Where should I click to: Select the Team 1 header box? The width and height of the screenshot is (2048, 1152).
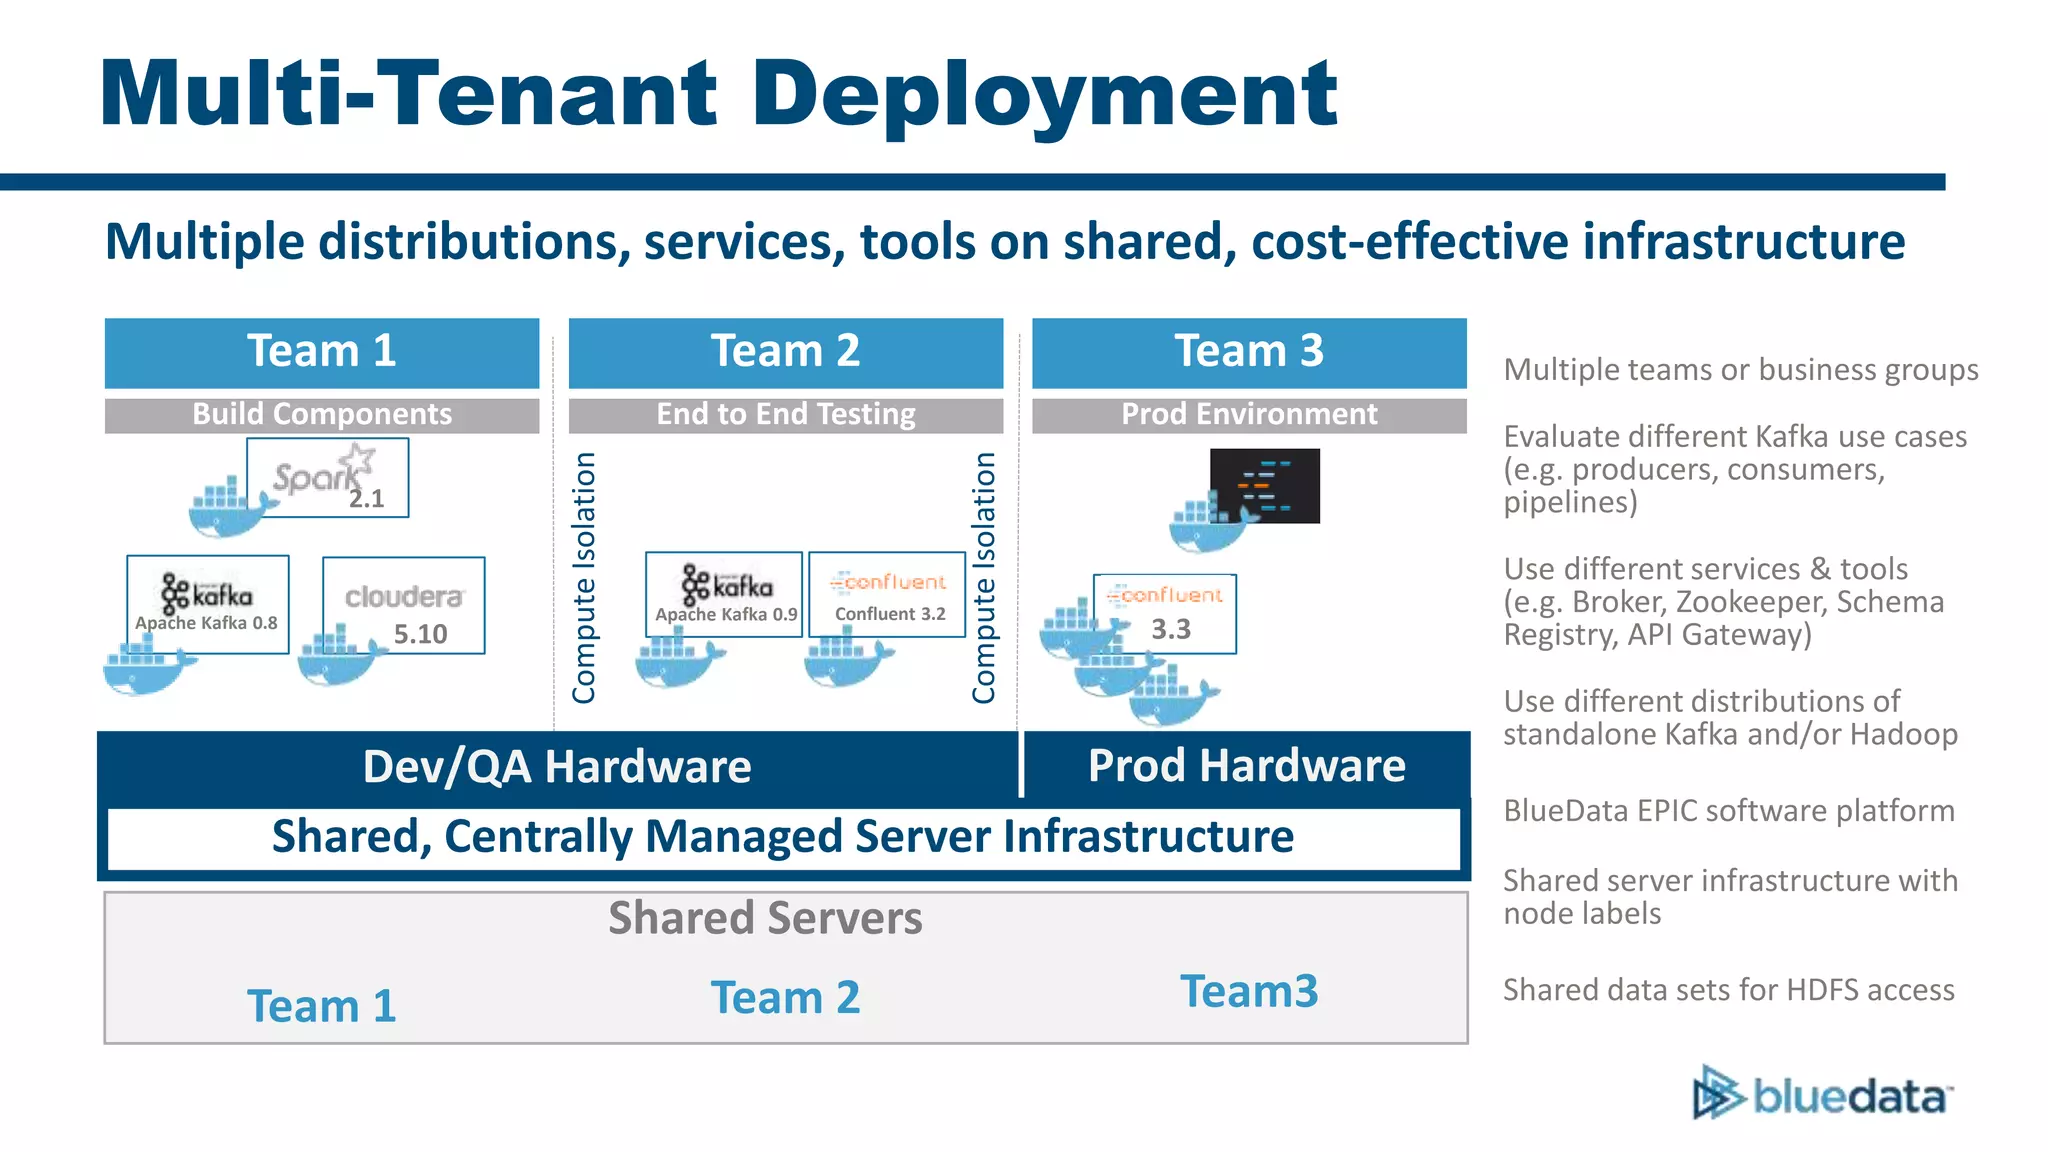pos(322,353)
